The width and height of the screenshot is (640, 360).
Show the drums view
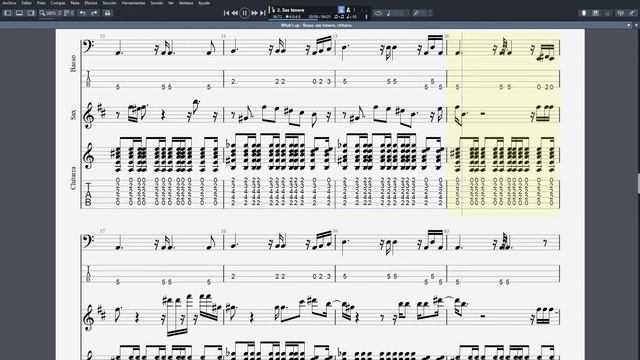click(607, 13)
